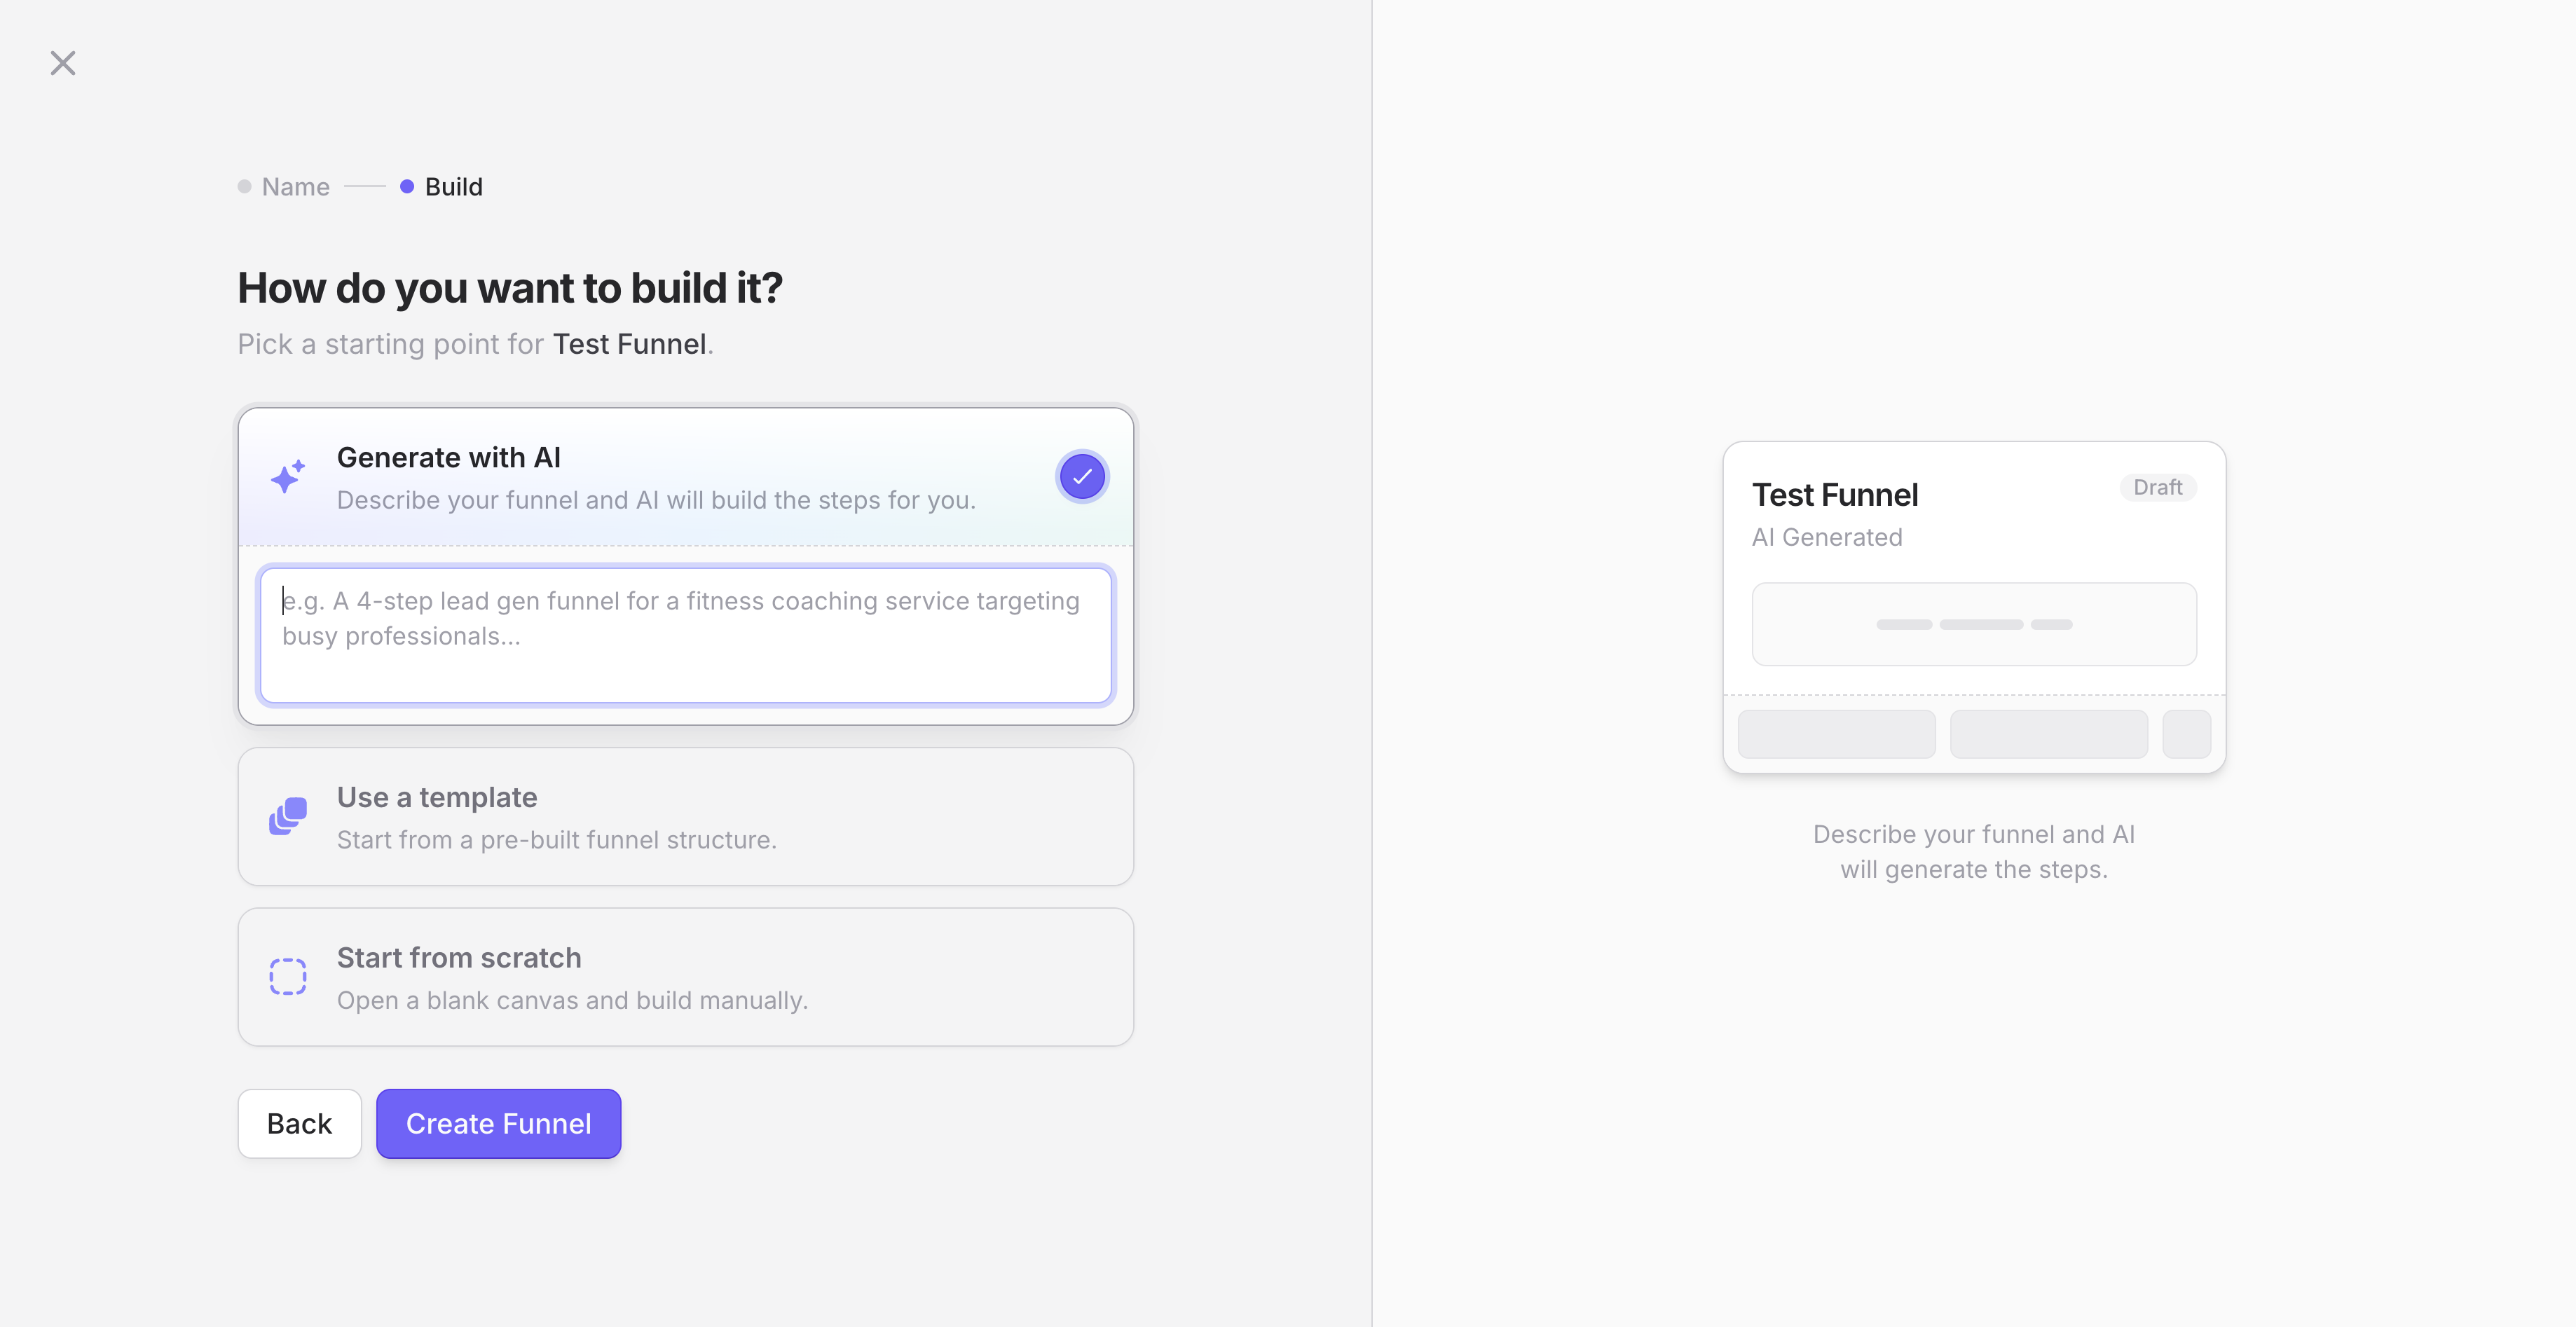Close the funnel creation dialog
Image resolution: width=2576 pixels, height=1327 pixels.
point(63,63)
